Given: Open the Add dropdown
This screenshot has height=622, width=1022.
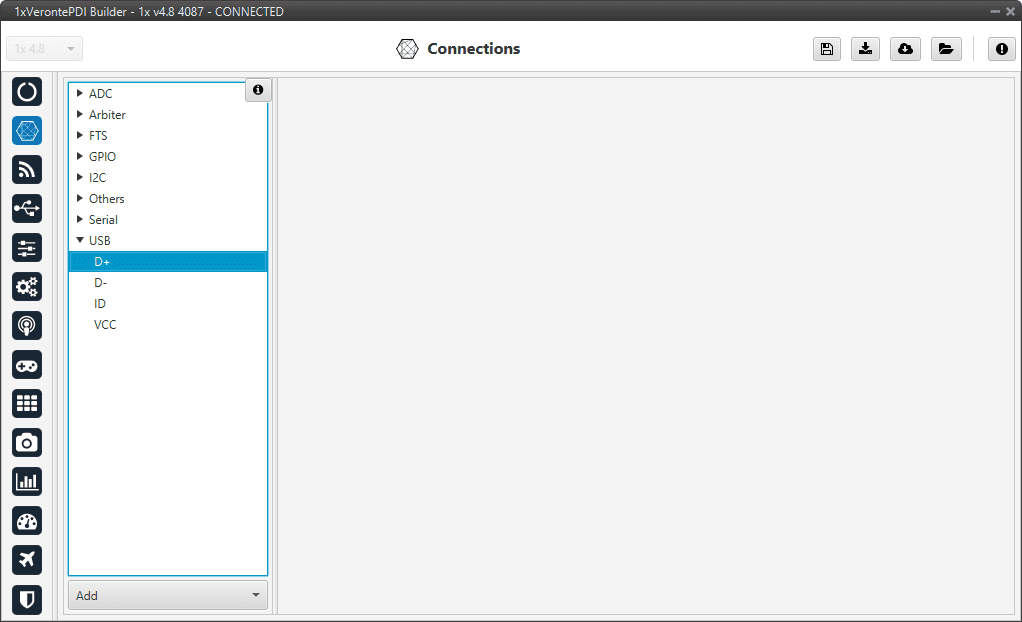Looking at the screenshot, I should click(x=168, y=595).
